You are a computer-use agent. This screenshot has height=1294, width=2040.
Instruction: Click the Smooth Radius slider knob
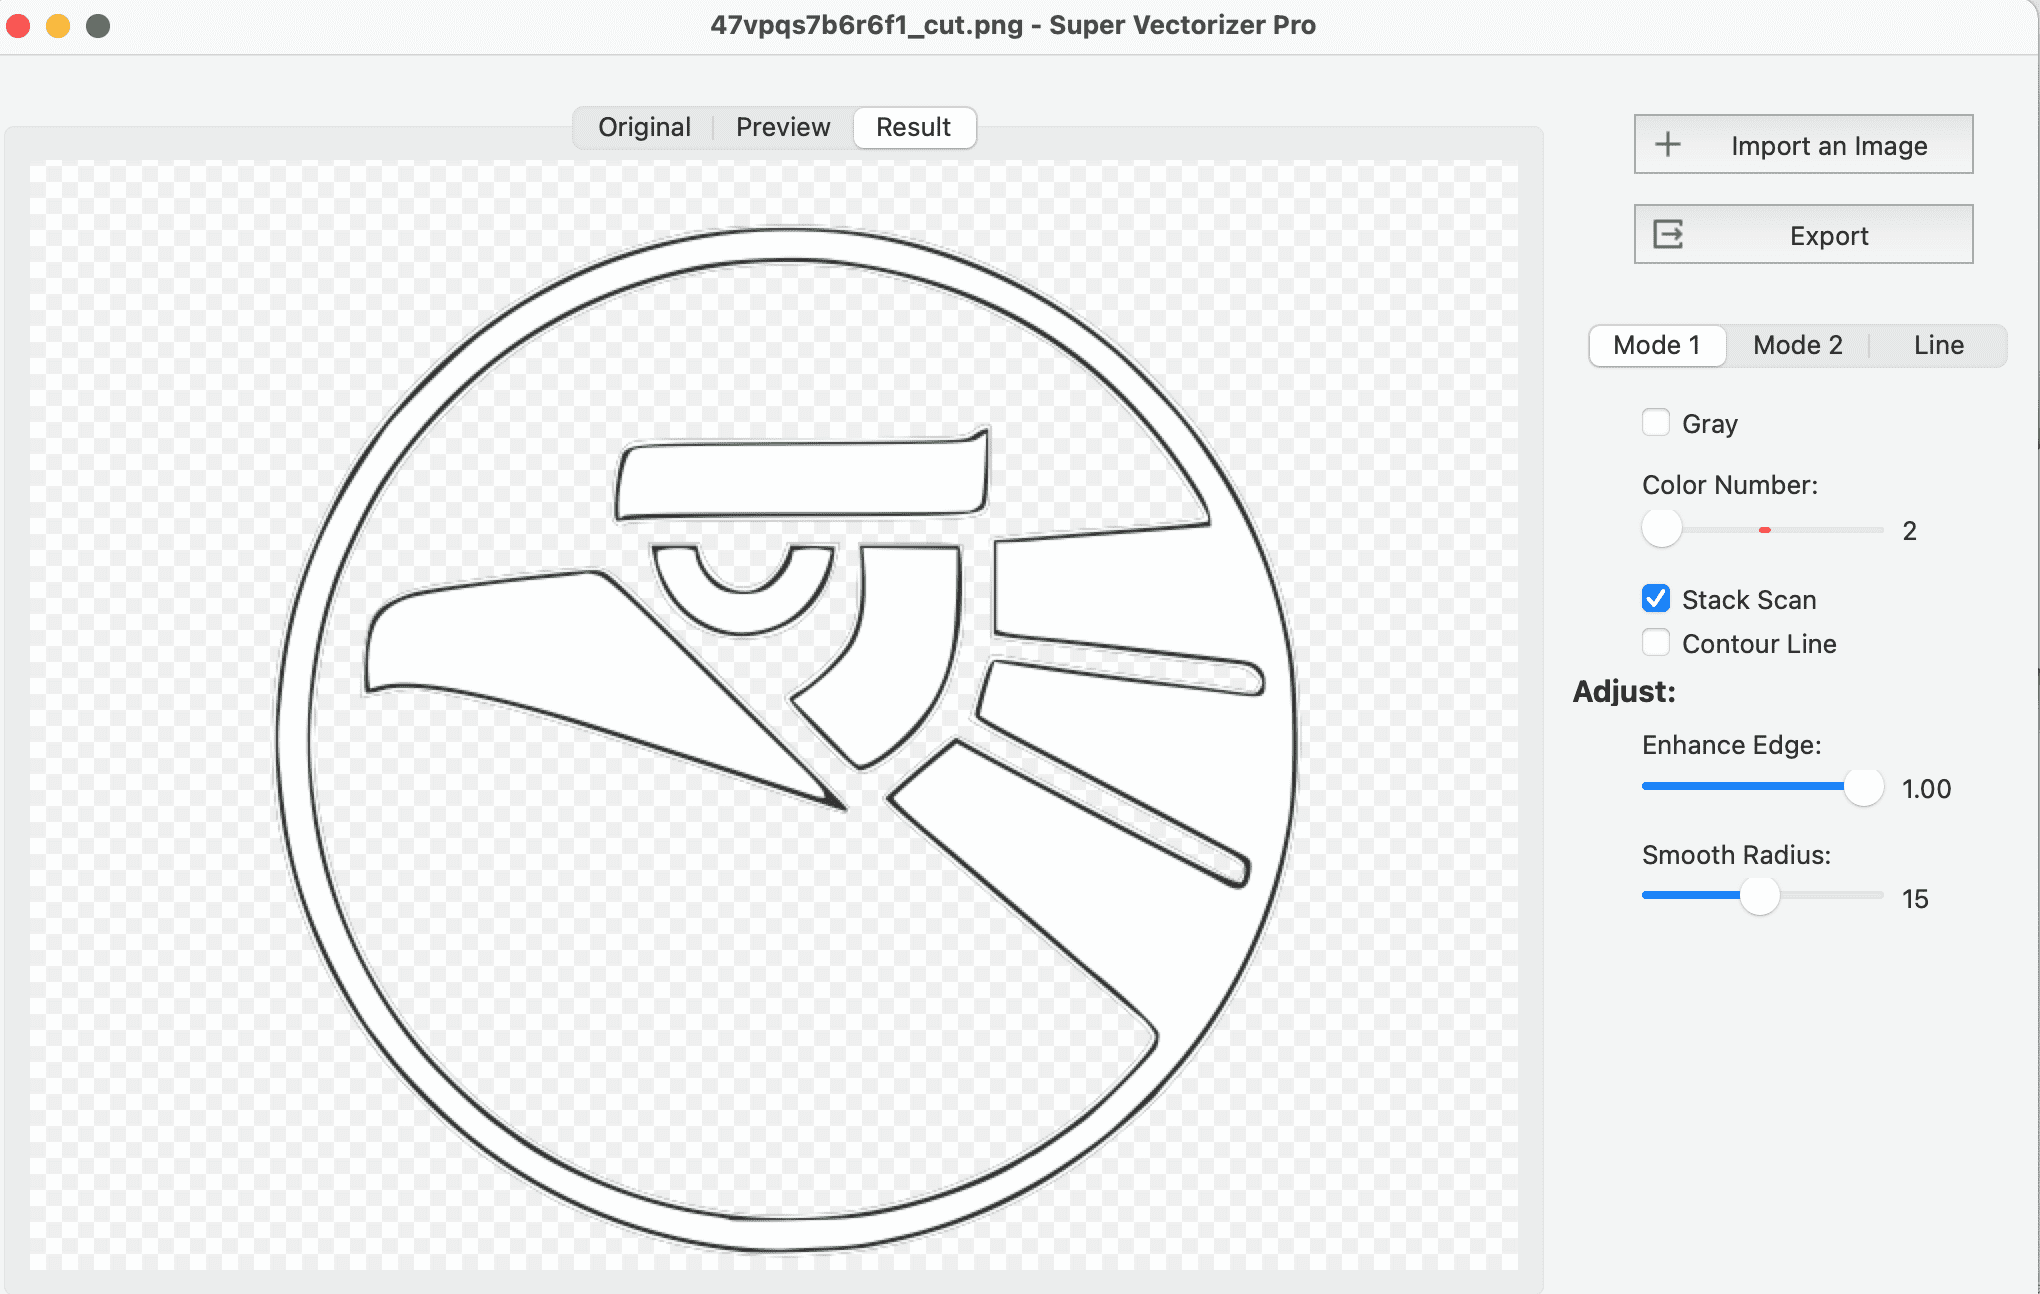[x=1760, y=895]
